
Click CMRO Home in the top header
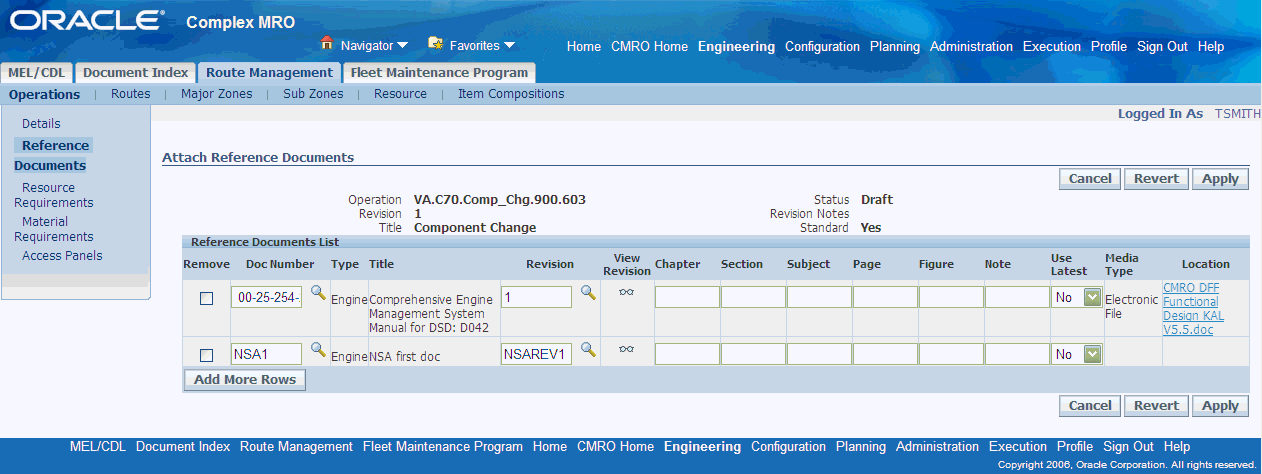tap(650, 47)
